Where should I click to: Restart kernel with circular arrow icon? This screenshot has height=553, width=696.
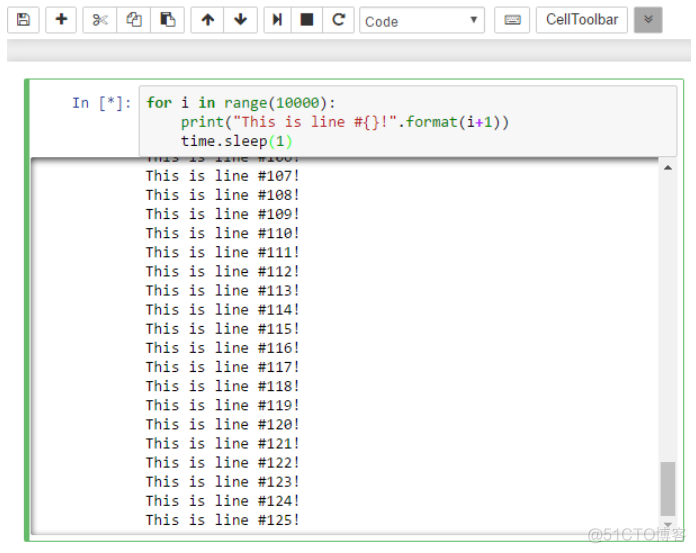coord(338,20)
